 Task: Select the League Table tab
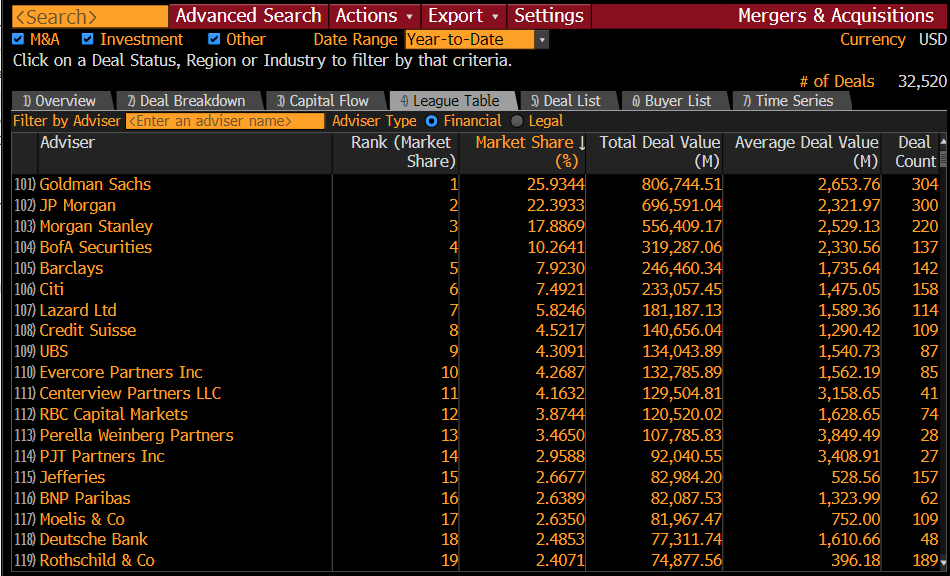pos(452,101)
